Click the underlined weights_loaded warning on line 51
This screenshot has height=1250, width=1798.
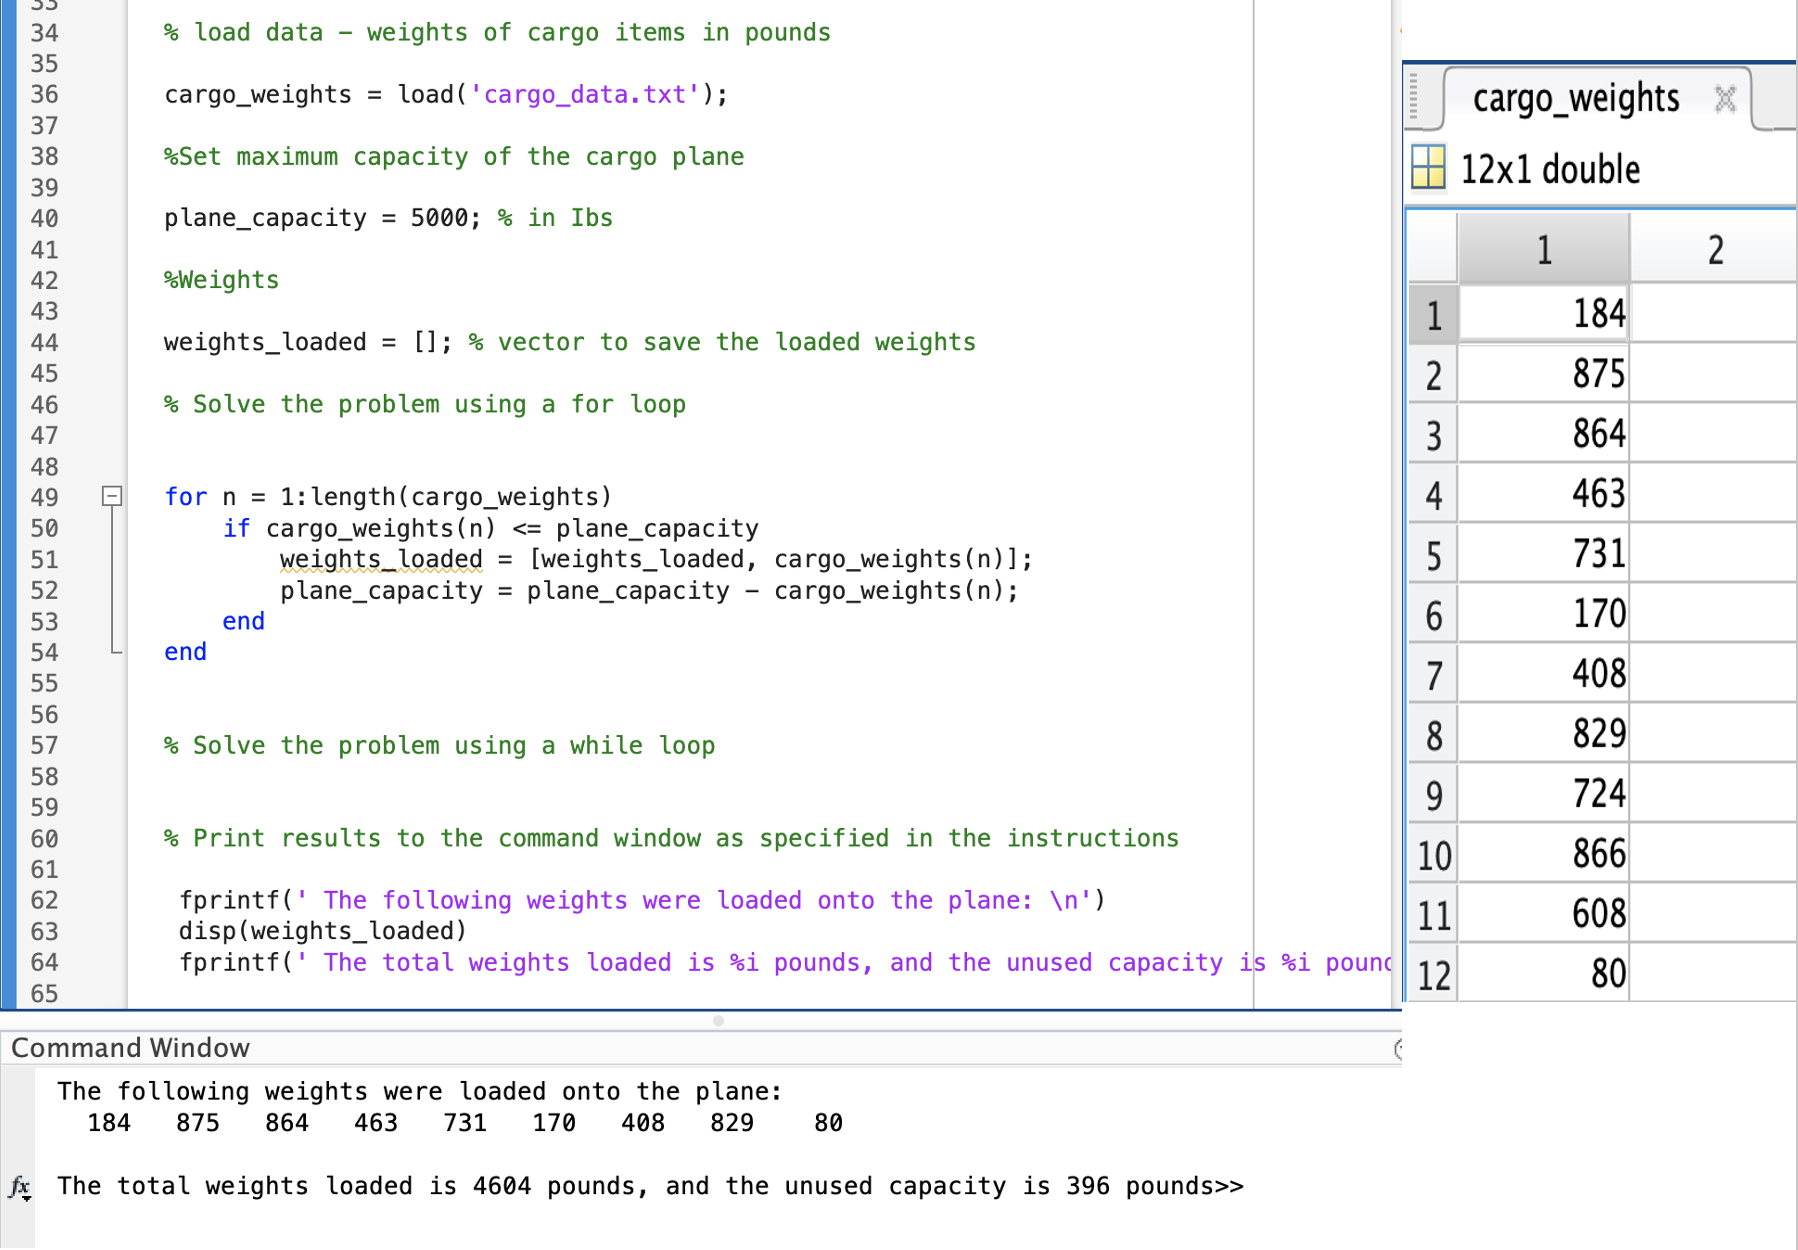(381, 559)
